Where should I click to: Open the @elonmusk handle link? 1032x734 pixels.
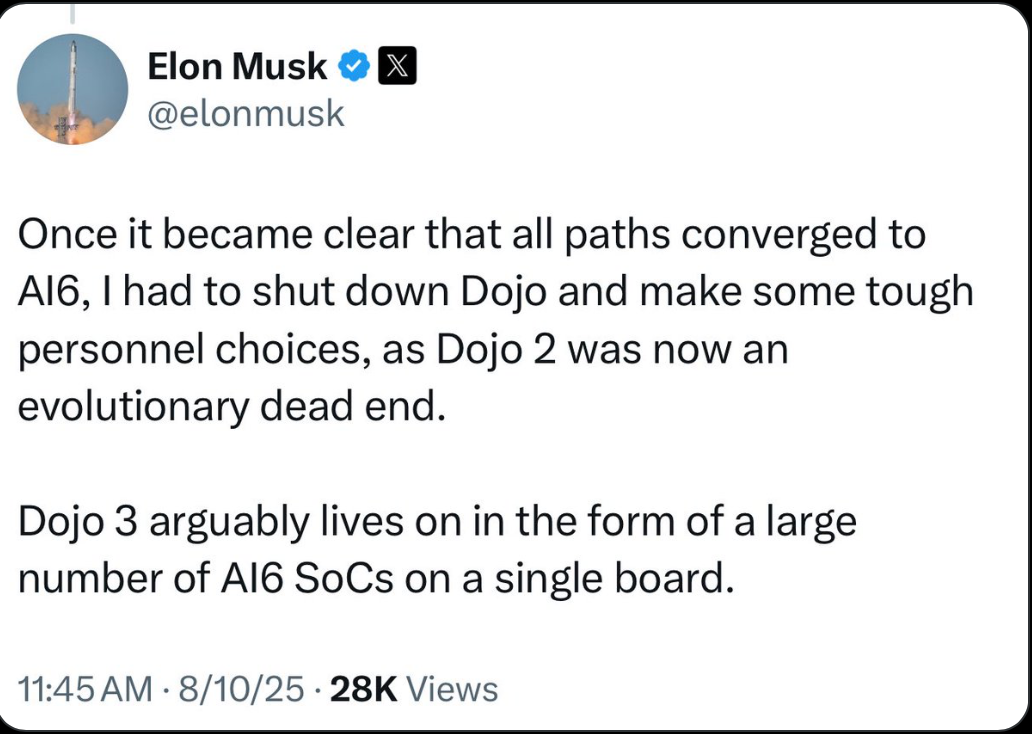(246, 113)
